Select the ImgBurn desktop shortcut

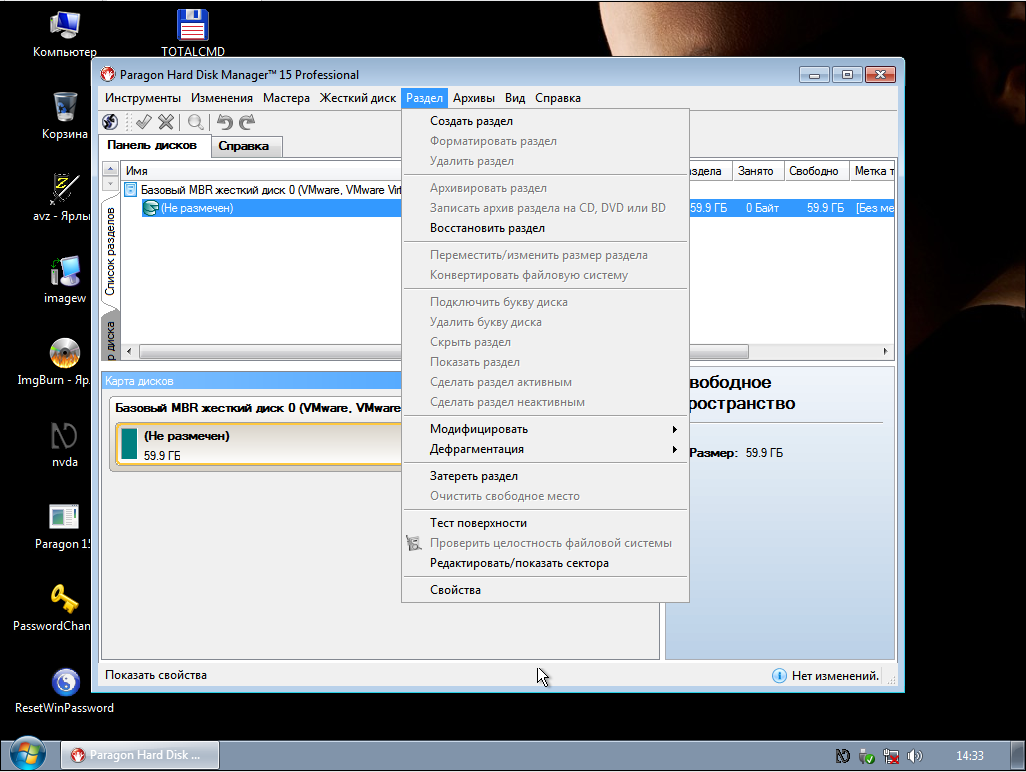(x=54, y=361)
